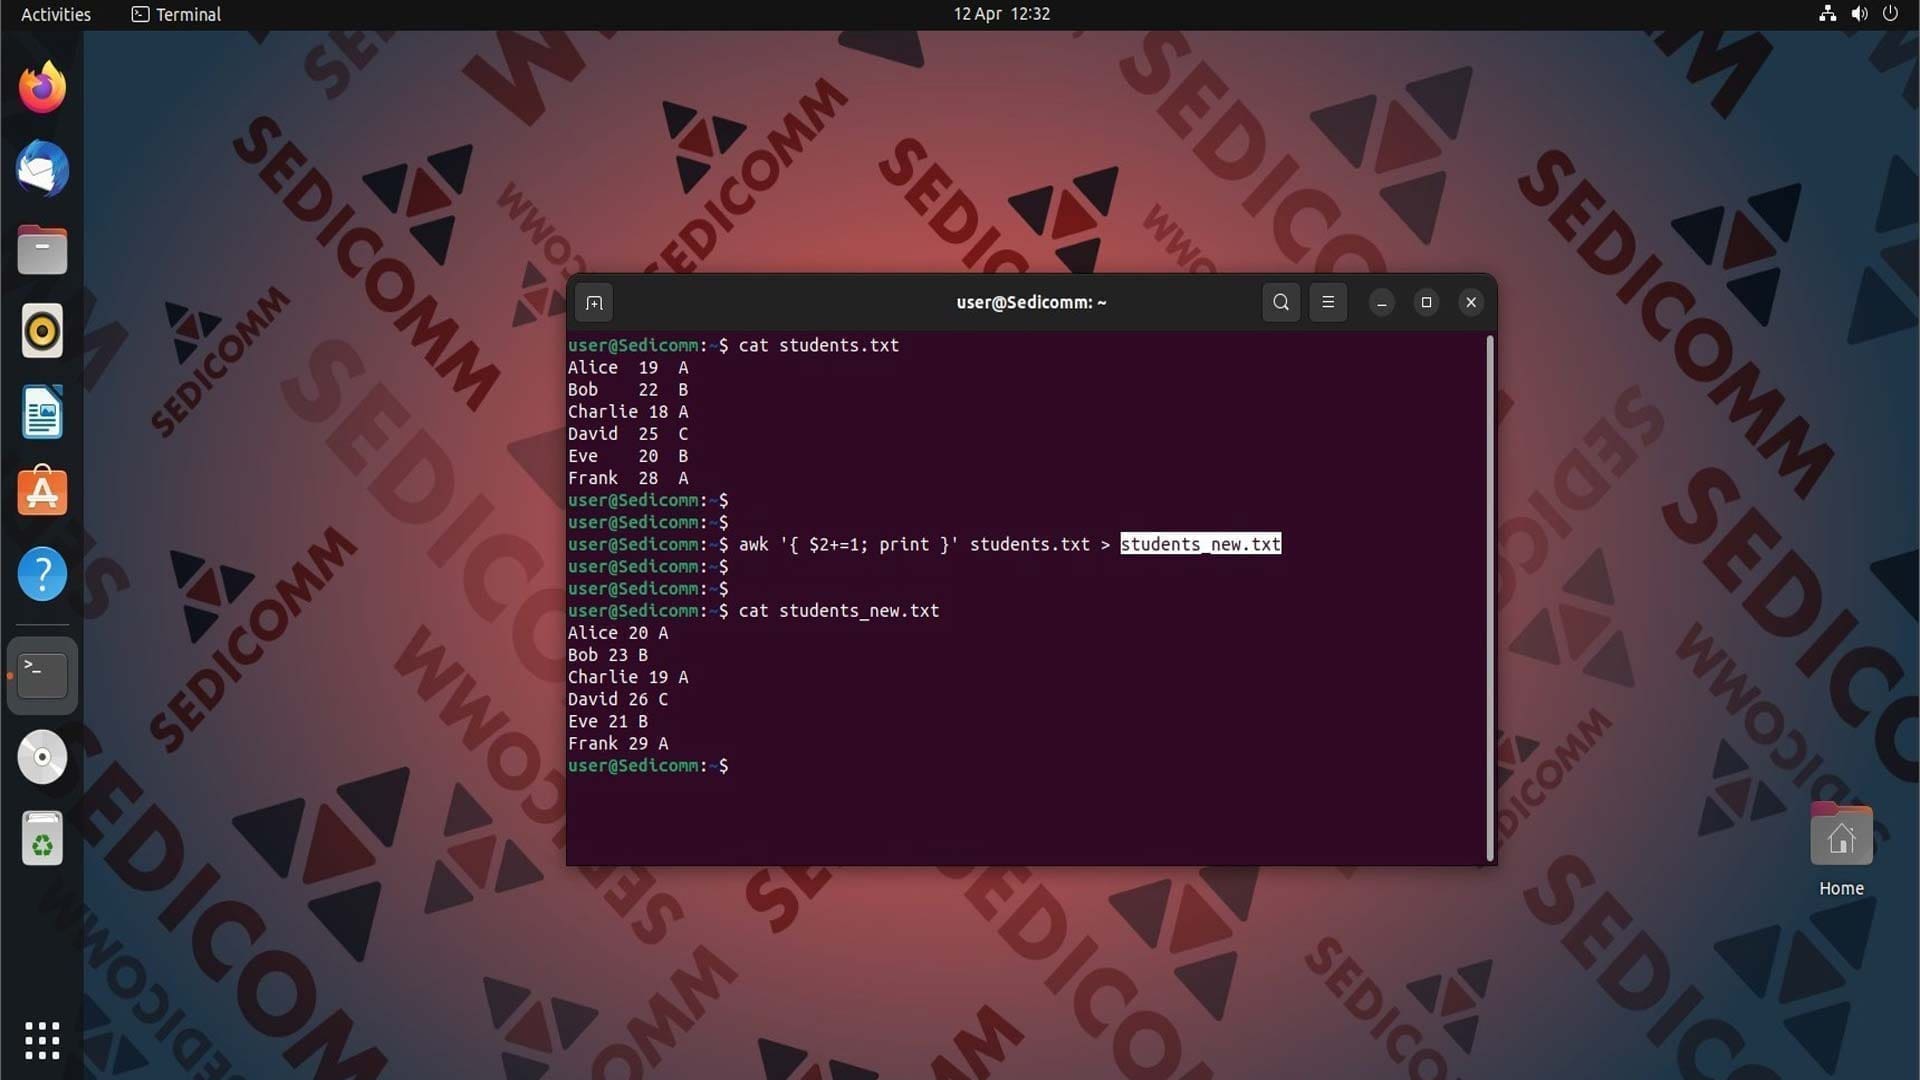Image resolution: width=1920 pixels, height=1080 pixels.
Task: Open Ubuntu Software store
Action: coord(42,492)
